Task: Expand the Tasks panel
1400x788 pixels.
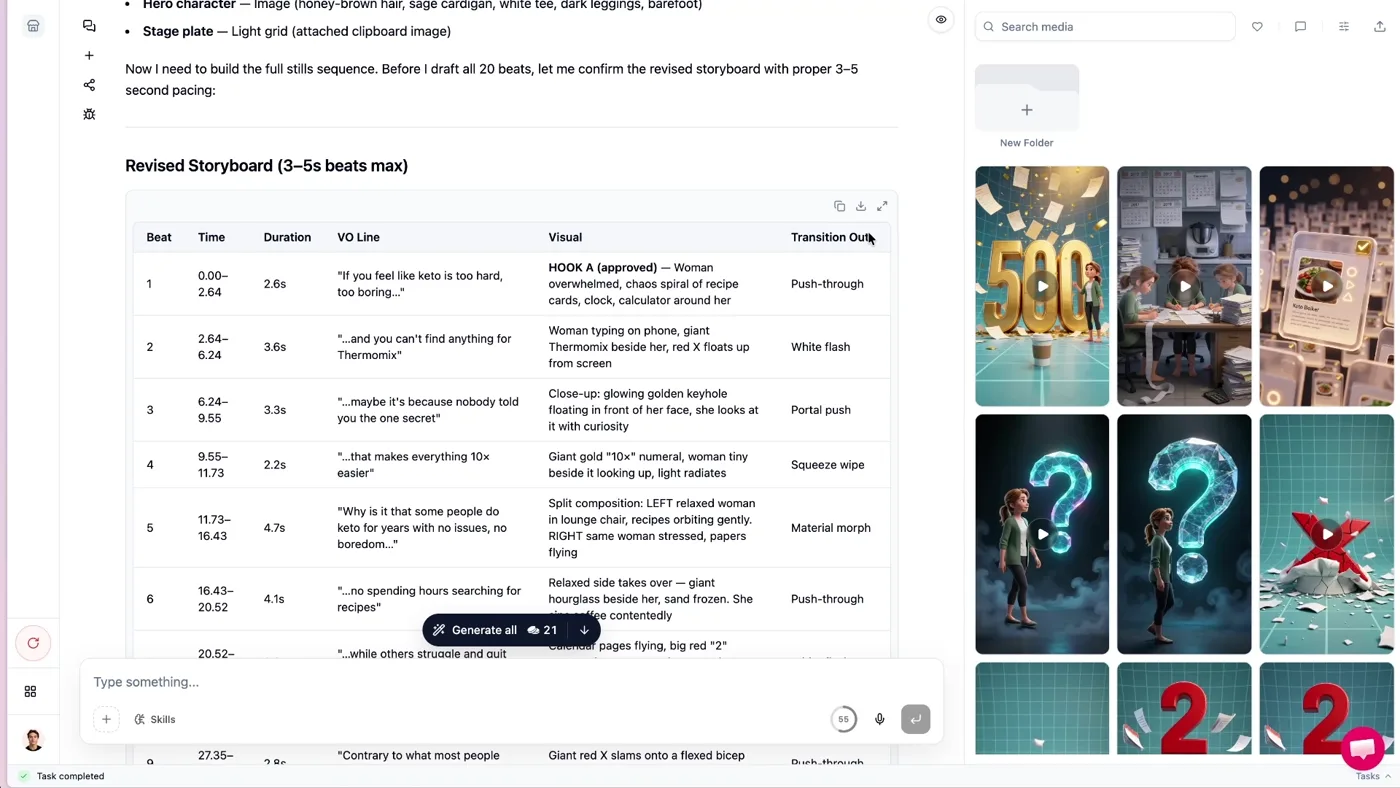Action: (x=1372, y=776)
